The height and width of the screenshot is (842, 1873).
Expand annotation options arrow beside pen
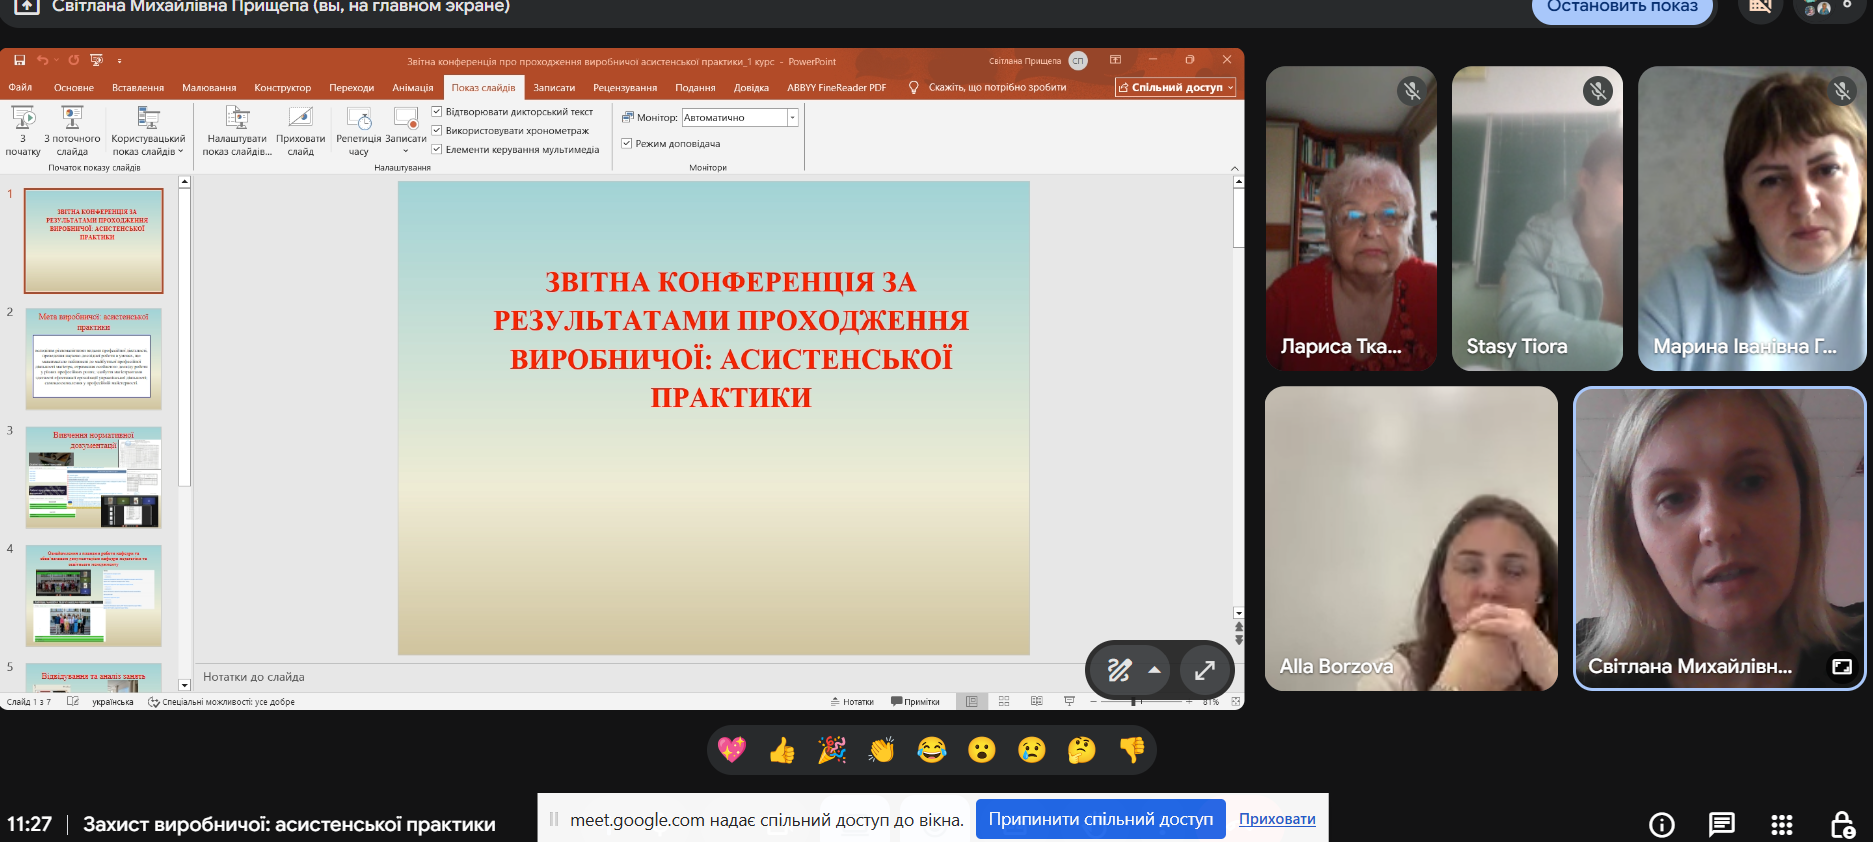(x=1154, y=670)
